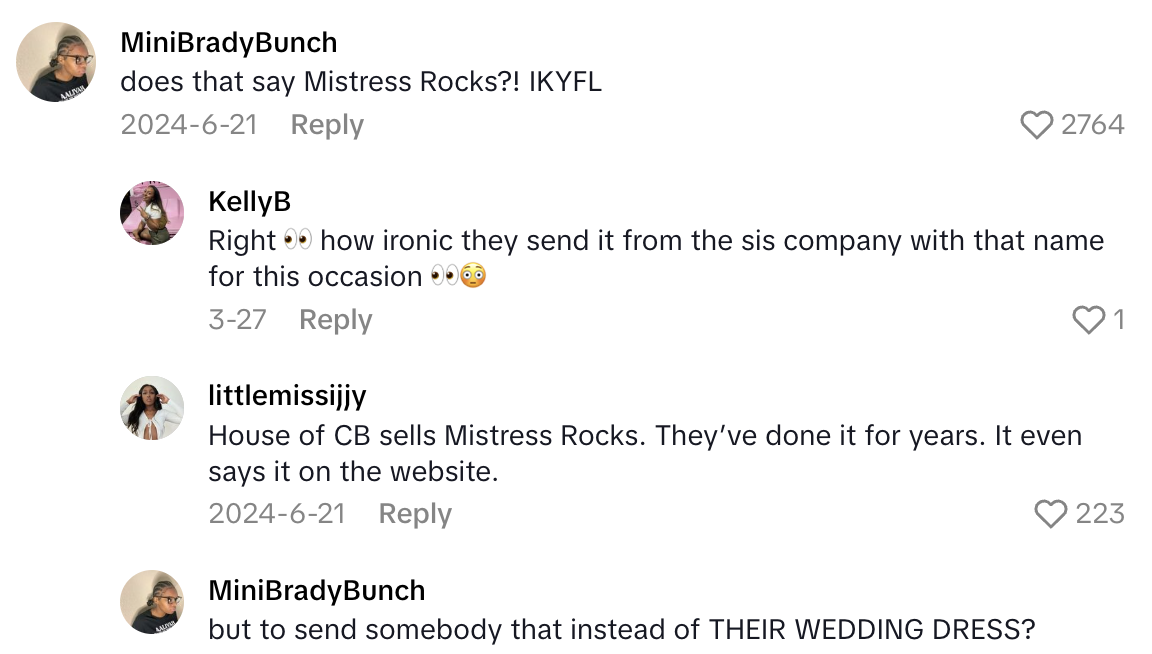Open MiniBradyBunch's username profile link
Viewport: 1152px width, 654px height.
tap(229, 42)
